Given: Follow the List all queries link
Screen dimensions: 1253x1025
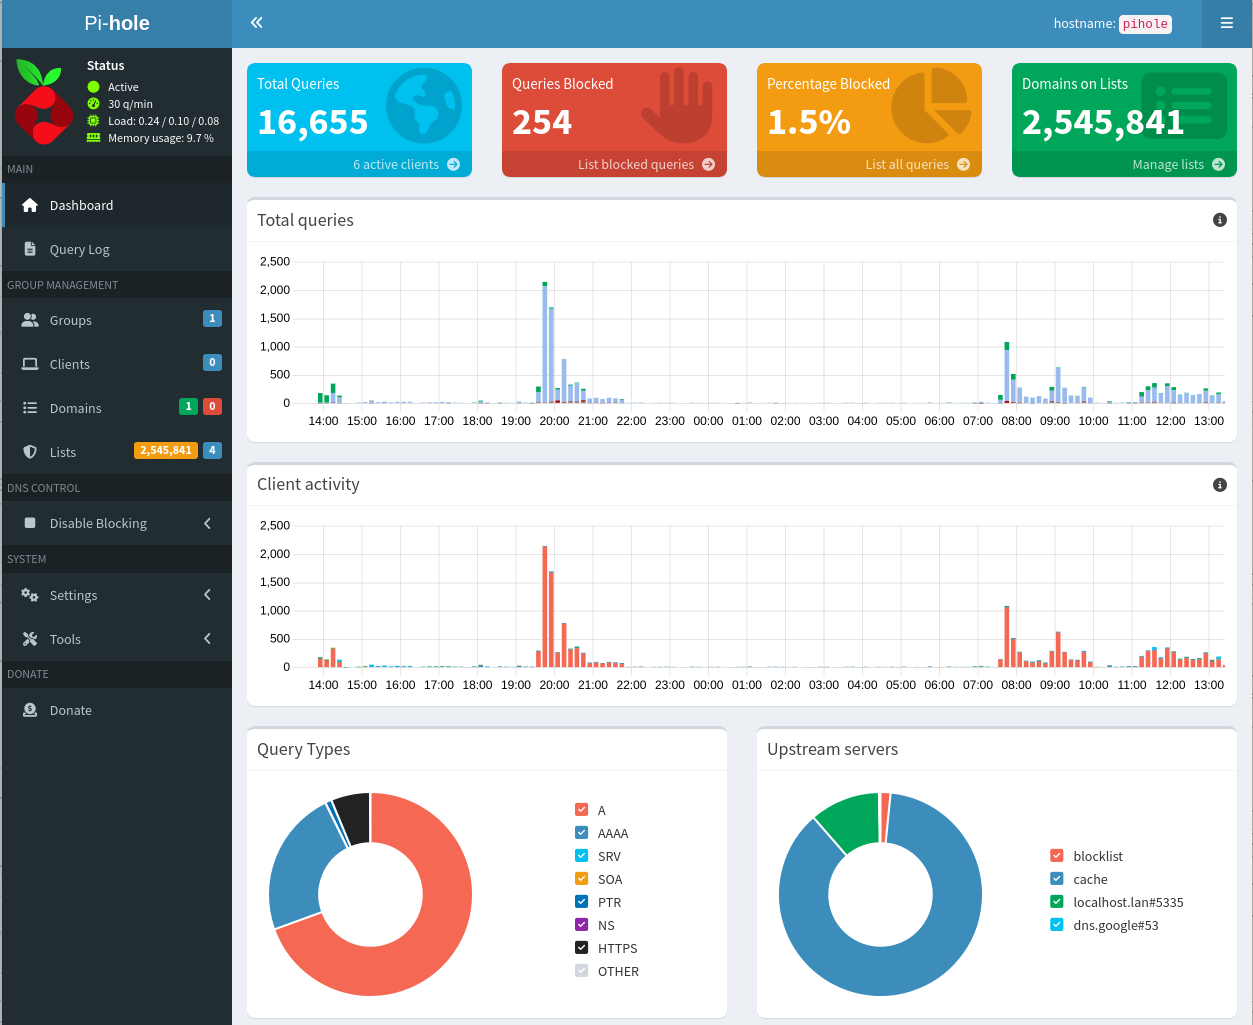Looking at the screenshot, I should [870, 164].
